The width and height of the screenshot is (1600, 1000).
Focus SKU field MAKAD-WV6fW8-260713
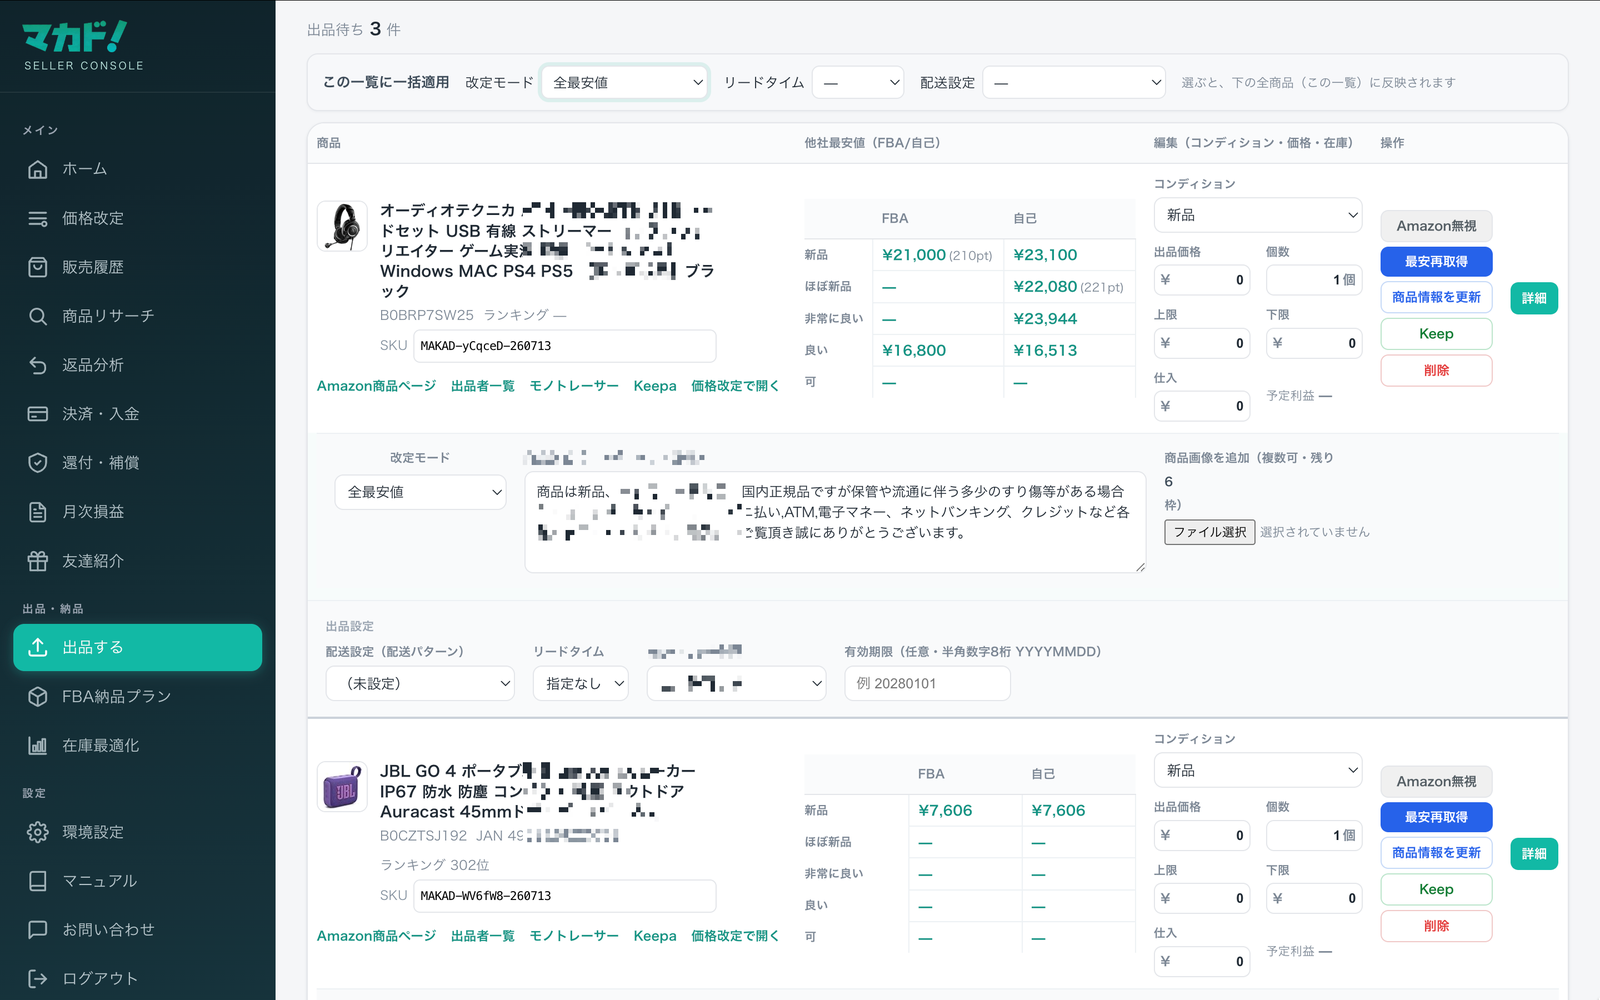coord(565,896)
